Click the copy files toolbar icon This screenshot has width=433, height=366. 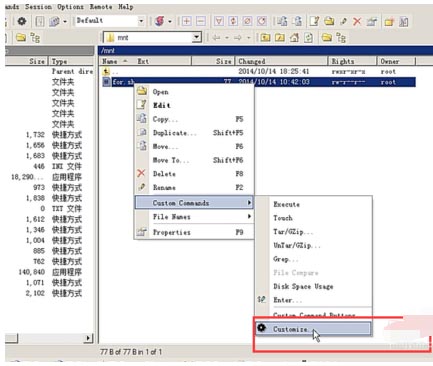click(282, 21)
